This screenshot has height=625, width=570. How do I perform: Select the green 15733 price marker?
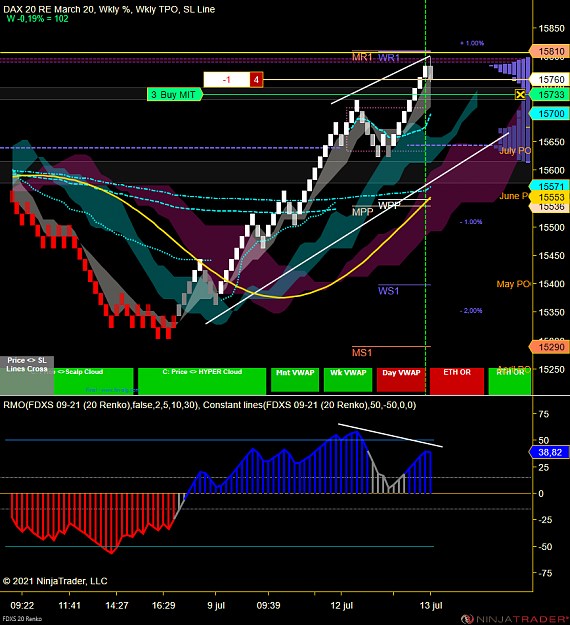point(549,94)
